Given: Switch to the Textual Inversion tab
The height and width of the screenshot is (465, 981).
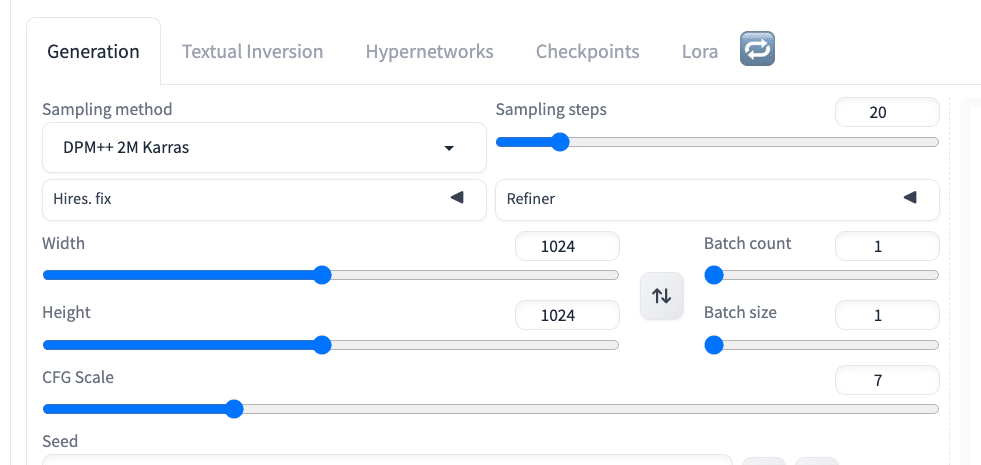Looking at the screenshot, I should (x=252, y=52).
